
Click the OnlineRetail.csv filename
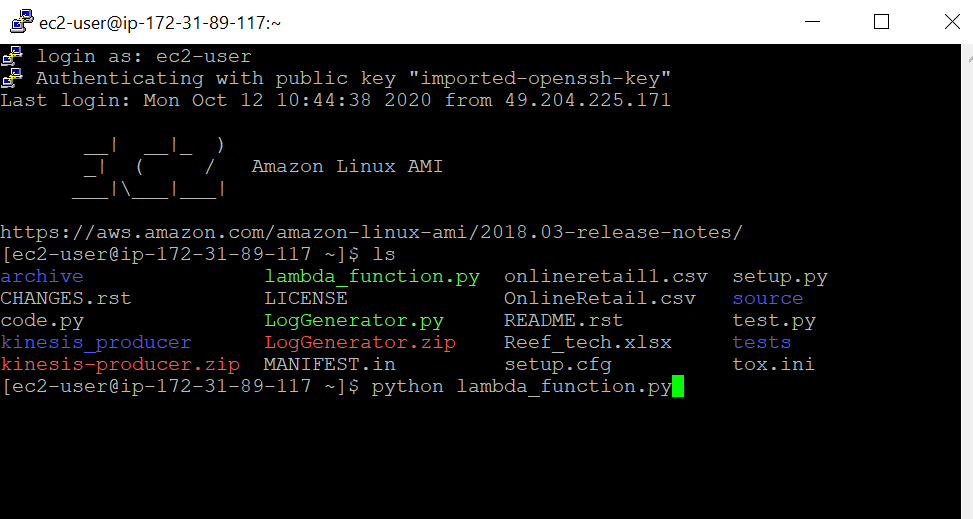click(x=599, y=298)
